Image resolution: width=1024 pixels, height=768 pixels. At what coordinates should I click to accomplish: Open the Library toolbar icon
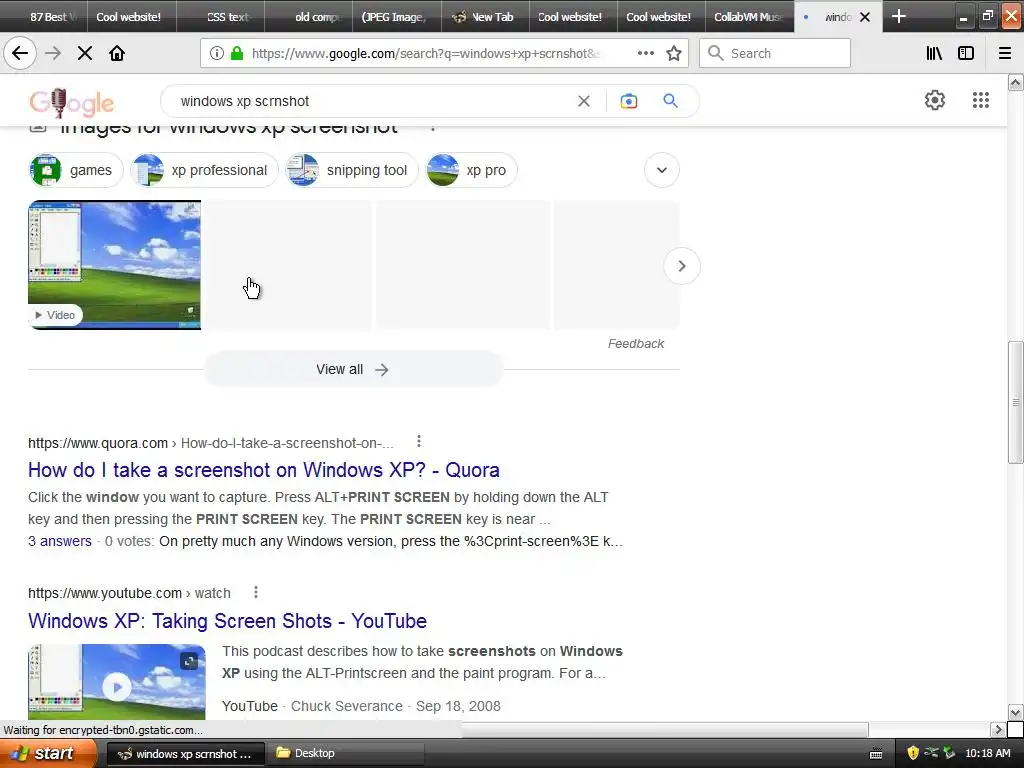click(934, 53)
